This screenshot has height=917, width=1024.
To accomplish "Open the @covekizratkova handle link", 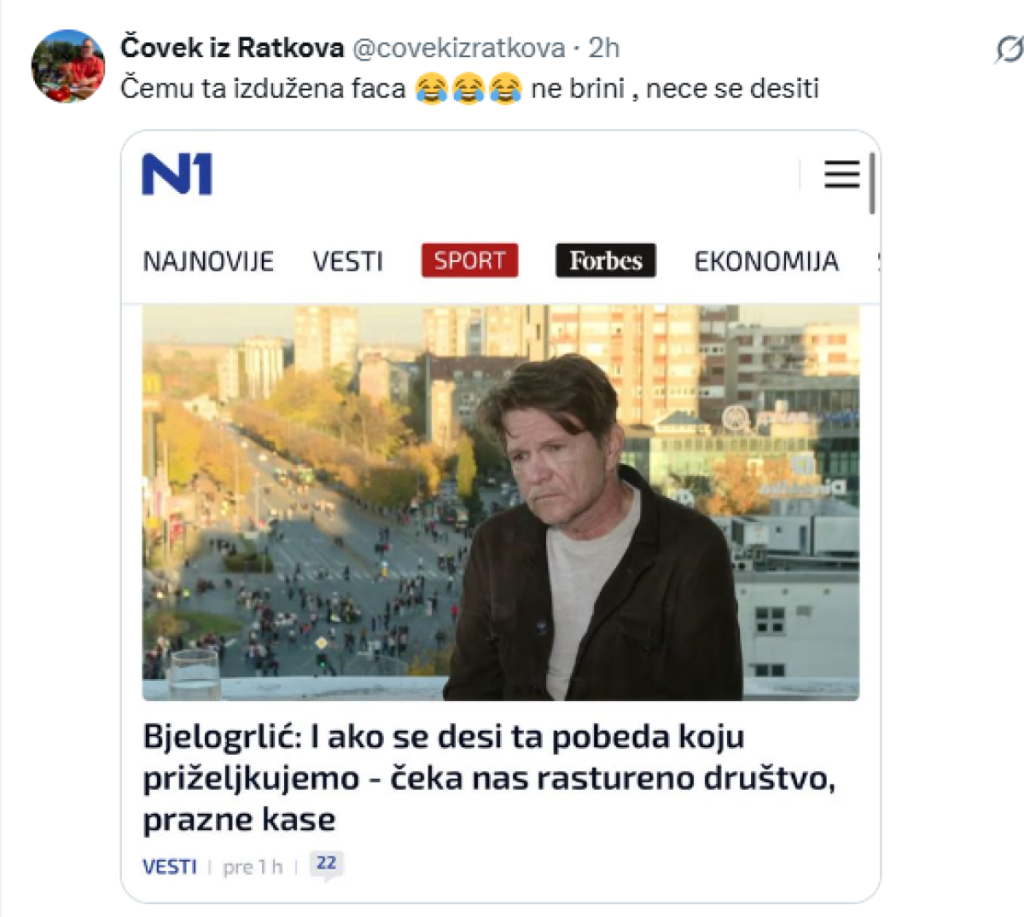I will coord(459,48).
